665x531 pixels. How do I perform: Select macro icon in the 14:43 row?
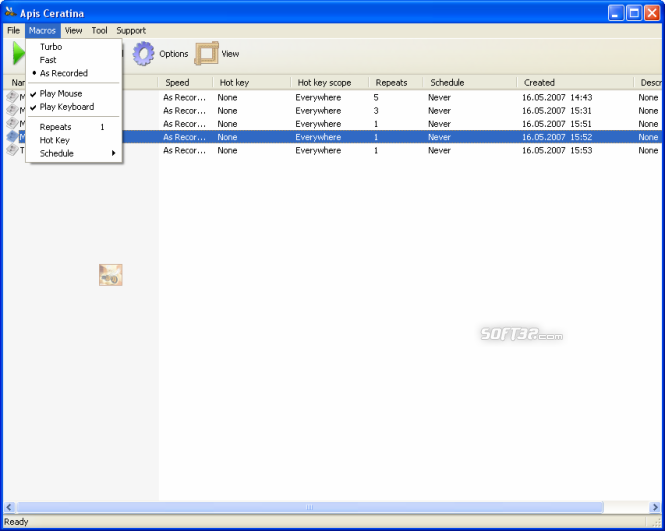[12, 97]
